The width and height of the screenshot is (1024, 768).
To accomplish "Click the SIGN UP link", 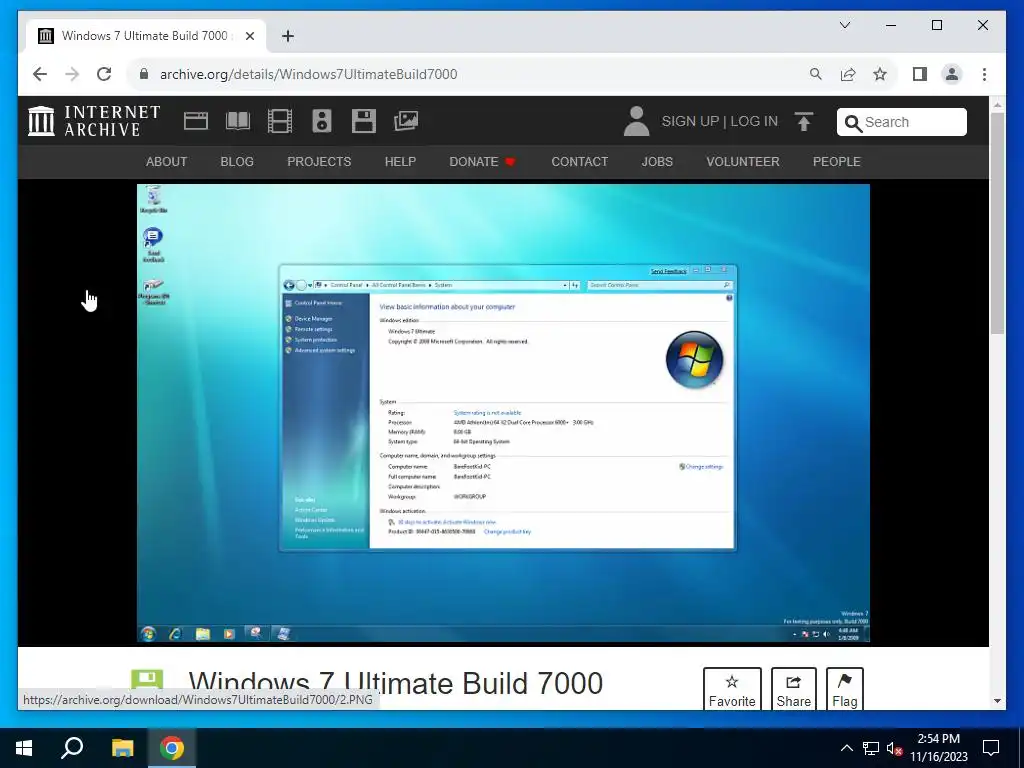I will click(690, 121).
